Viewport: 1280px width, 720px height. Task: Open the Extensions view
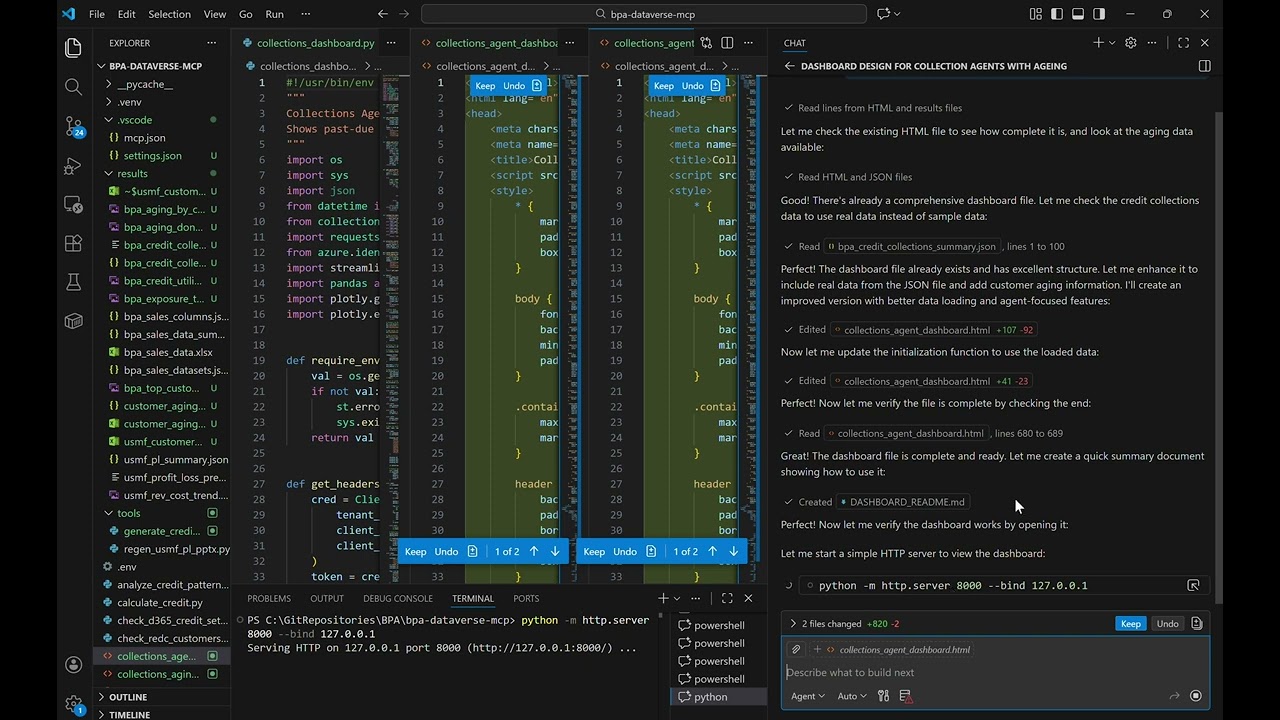pos(73,243)
